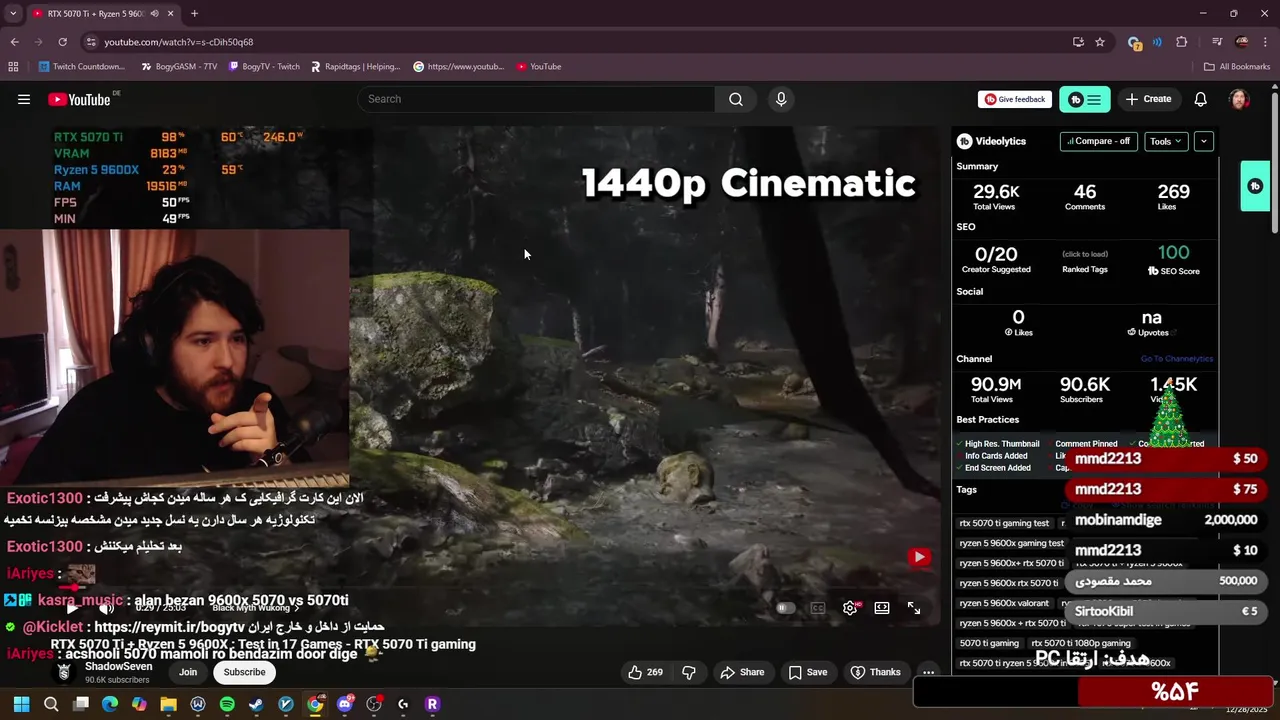
Task: Open BogyTV - Twitch bookmark
Action: (x=264, y=67)
